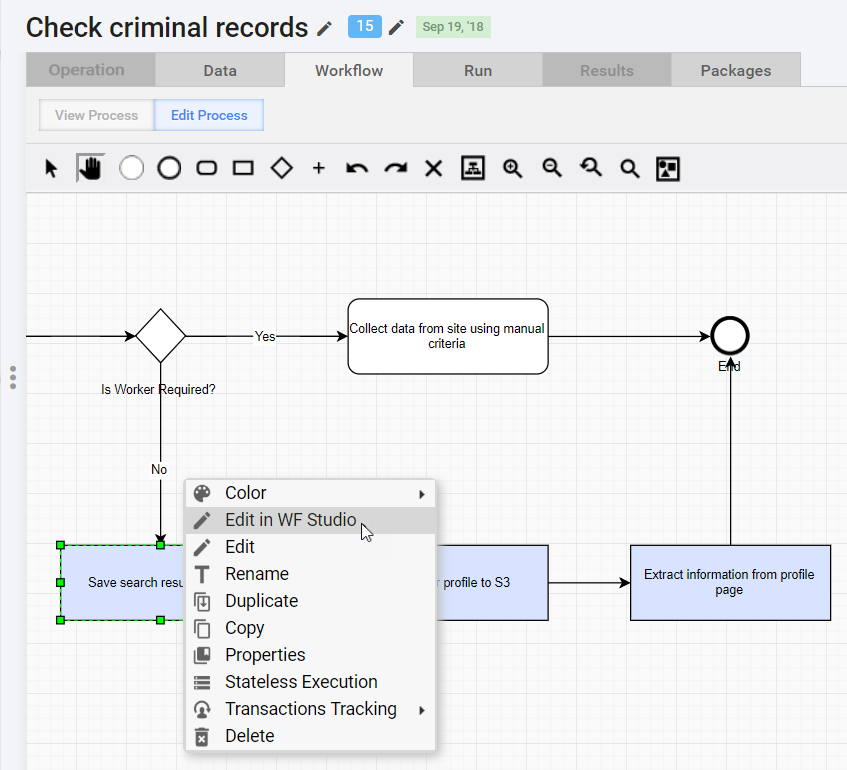Switch to the Data tab
The image size is (847, 770).
(x=220, y=70)
